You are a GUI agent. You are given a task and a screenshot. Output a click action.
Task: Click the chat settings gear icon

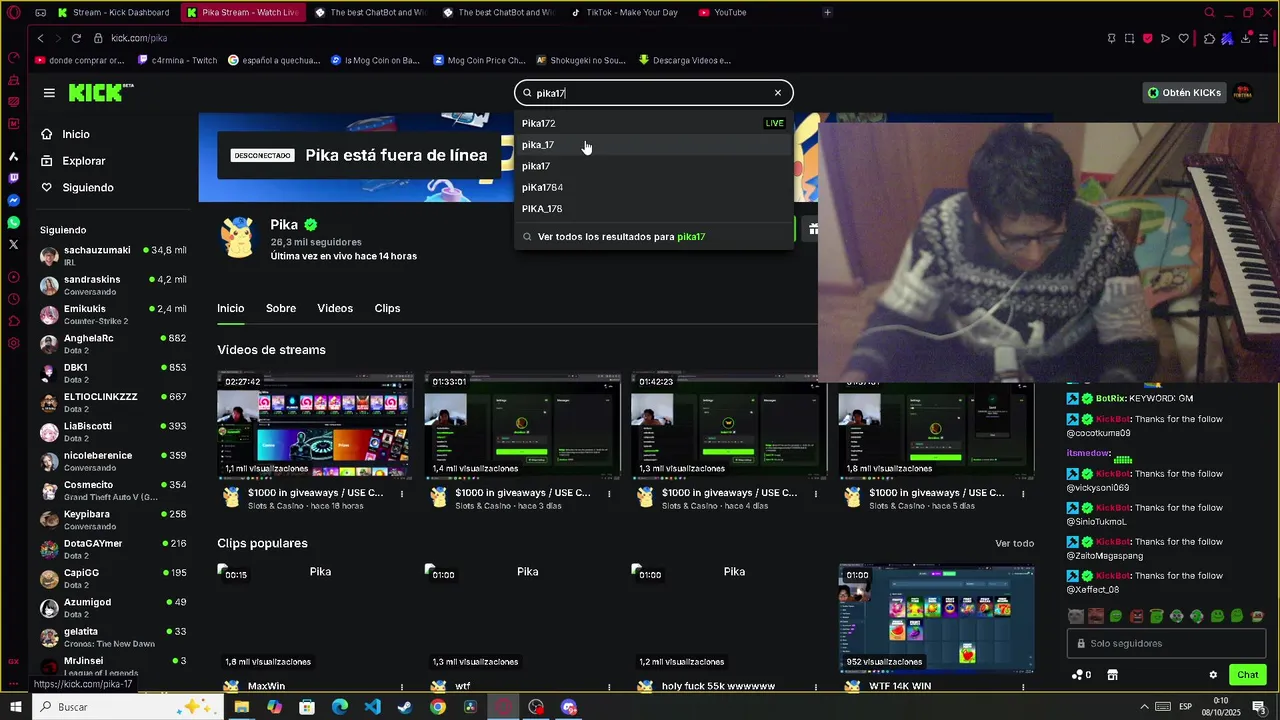1213,675
